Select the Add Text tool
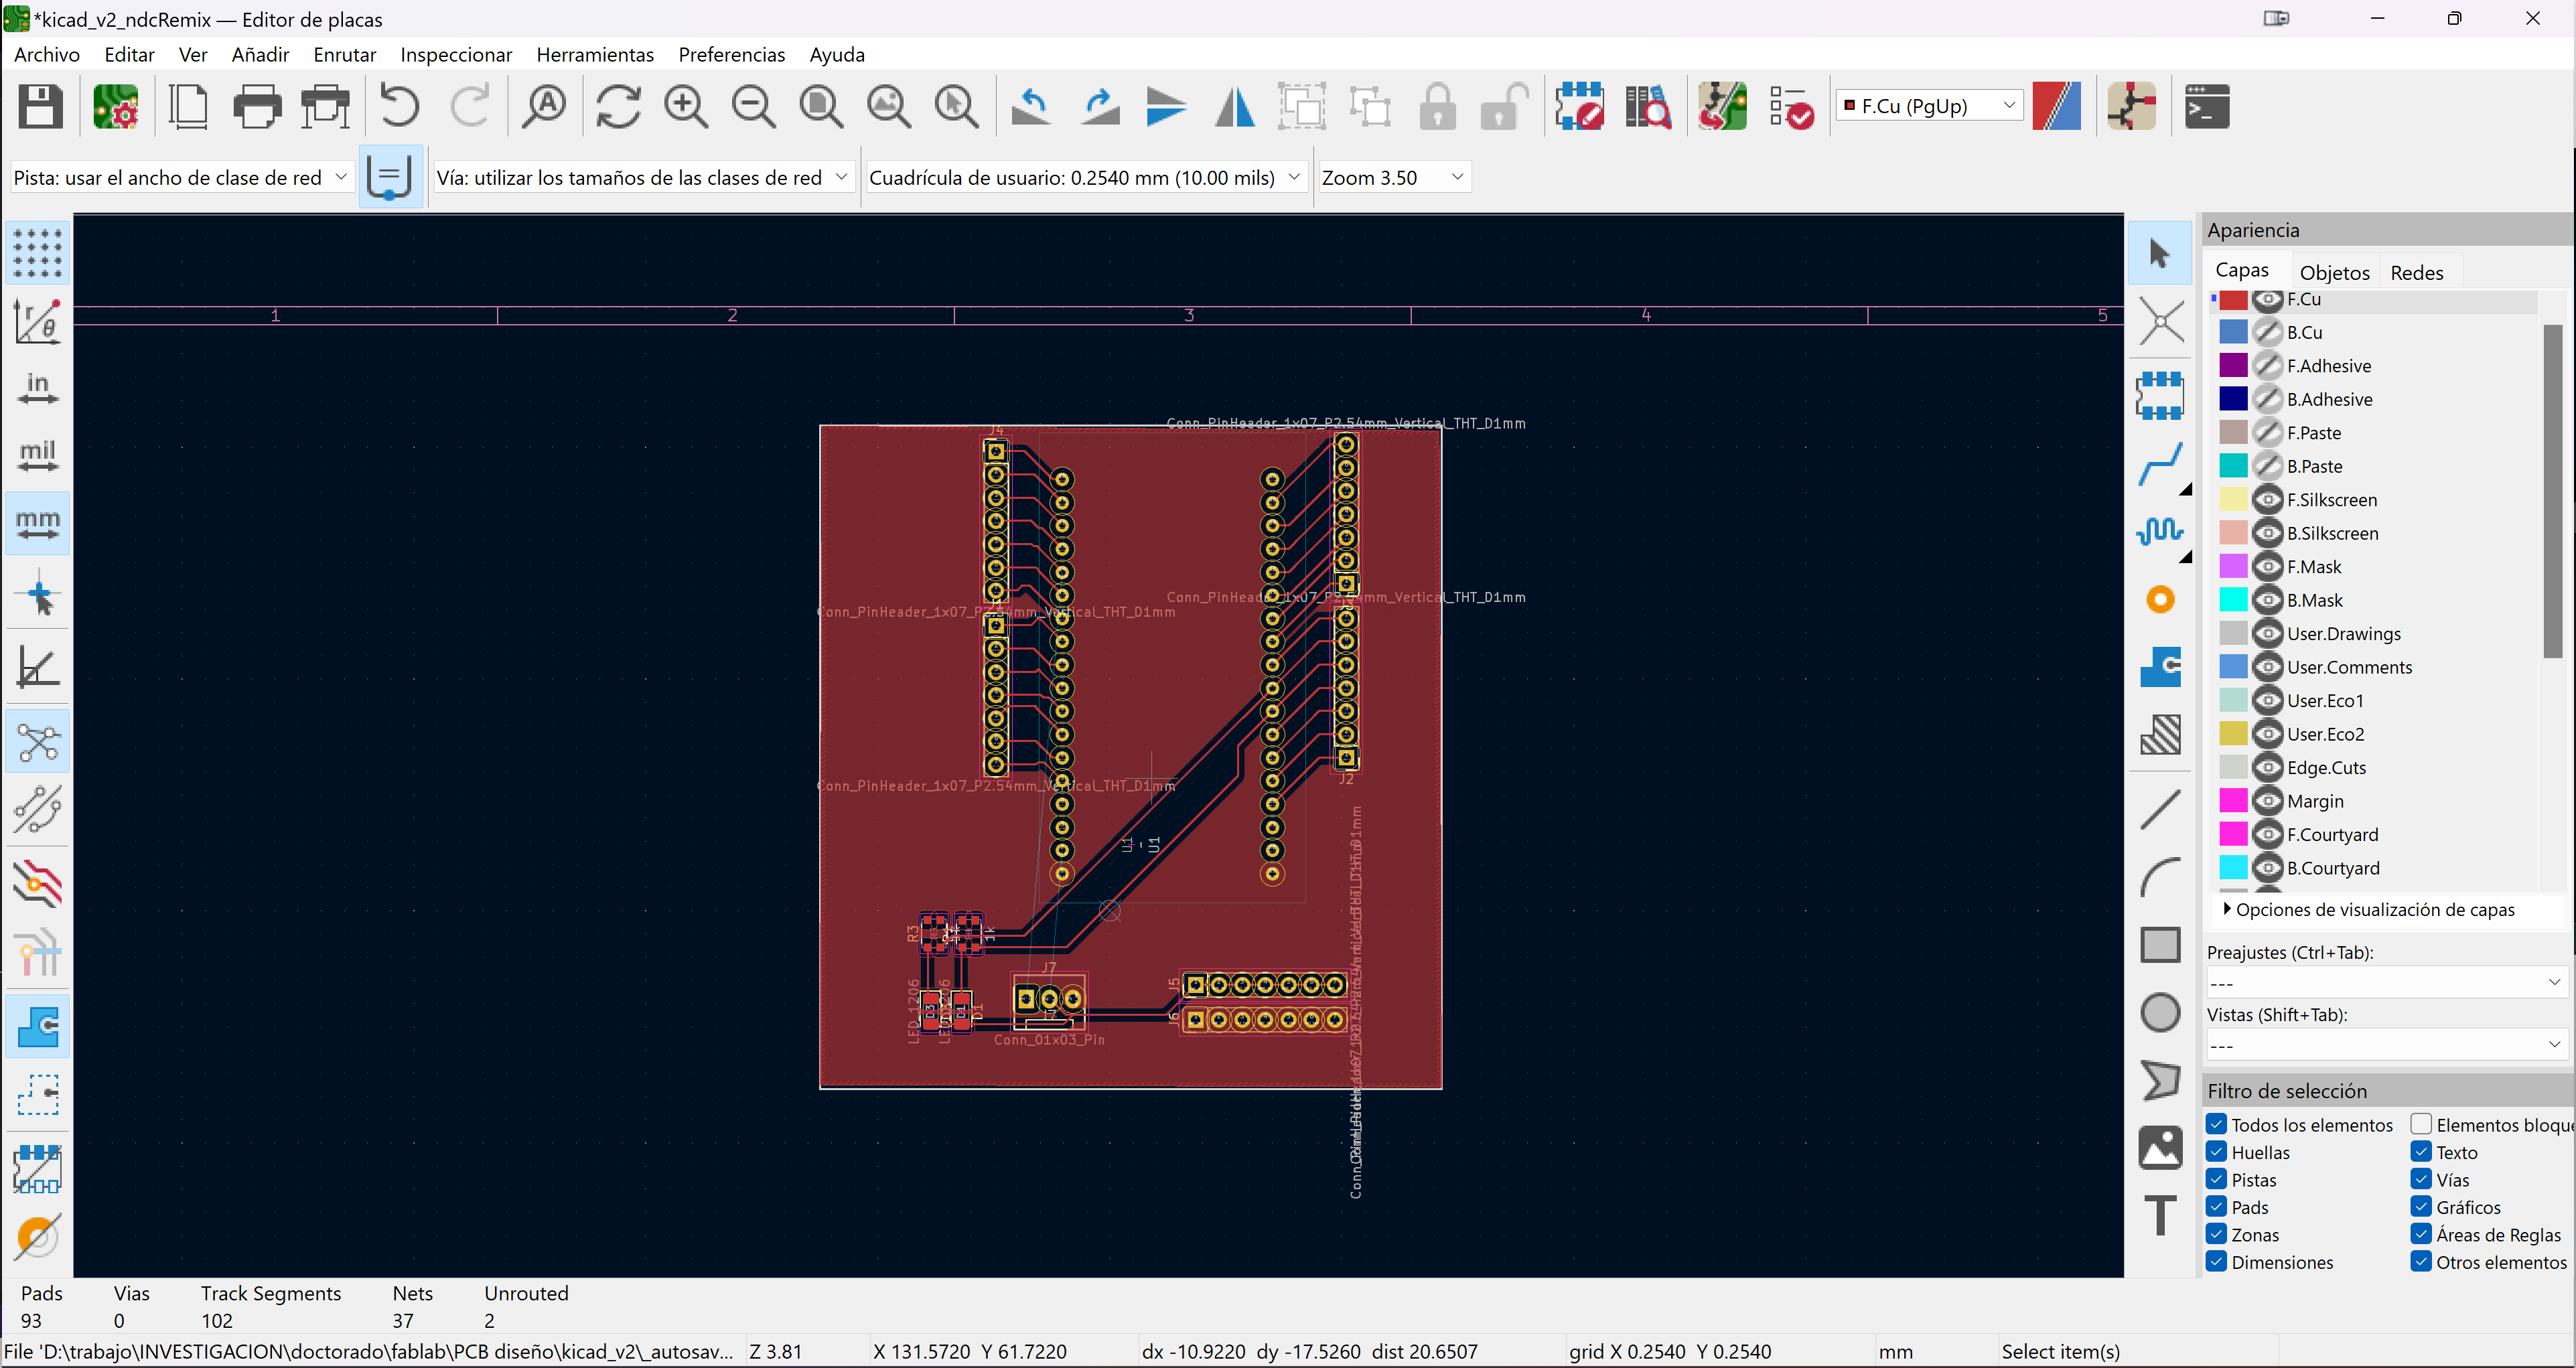 2160,1215
